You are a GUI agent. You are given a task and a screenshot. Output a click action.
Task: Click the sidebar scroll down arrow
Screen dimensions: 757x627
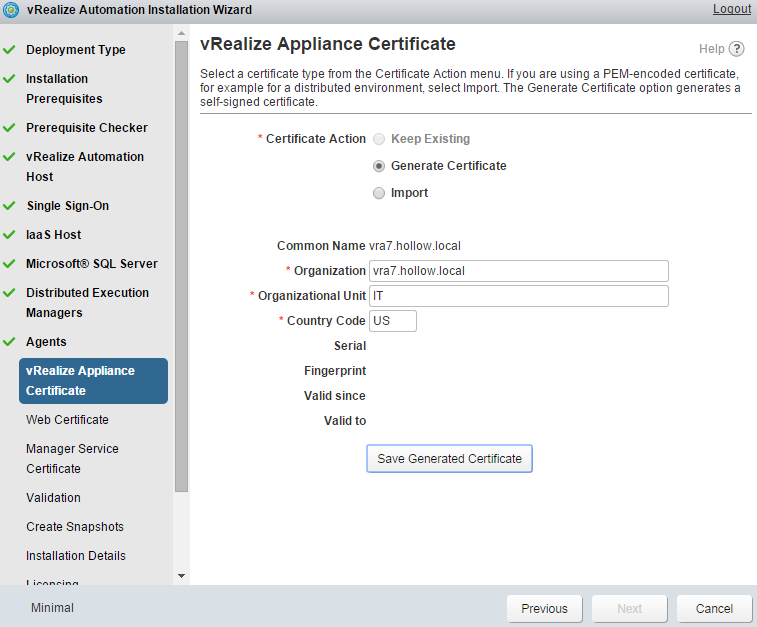pos(181,576)
